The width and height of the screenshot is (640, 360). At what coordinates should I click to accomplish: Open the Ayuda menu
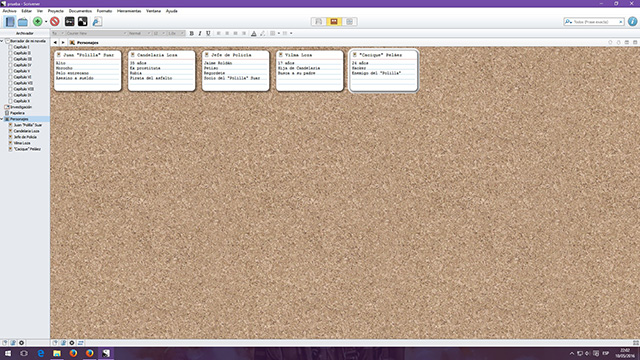172,11
